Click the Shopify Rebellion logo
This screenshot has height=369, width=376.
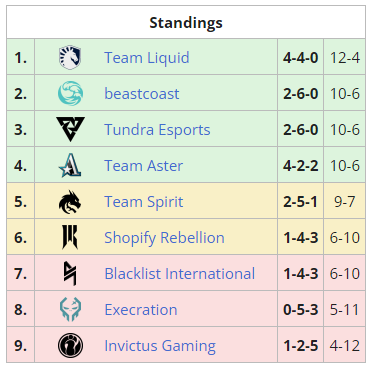pos(70,237)
